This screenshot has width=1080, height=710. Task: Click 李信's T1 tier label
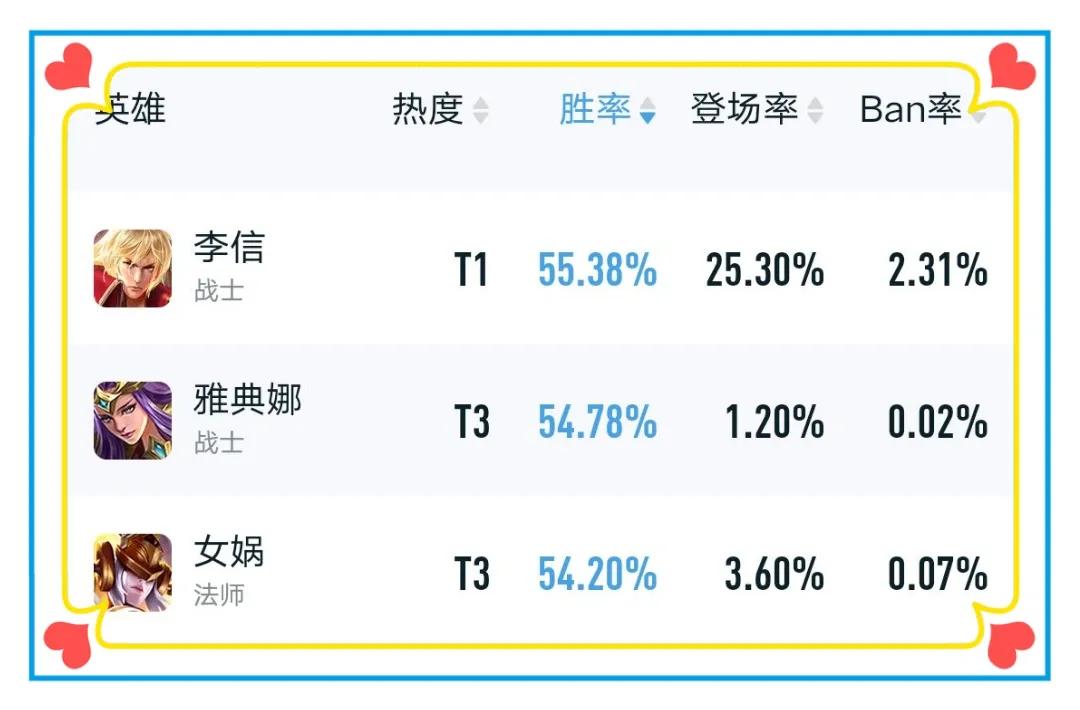tap(472, 269)
